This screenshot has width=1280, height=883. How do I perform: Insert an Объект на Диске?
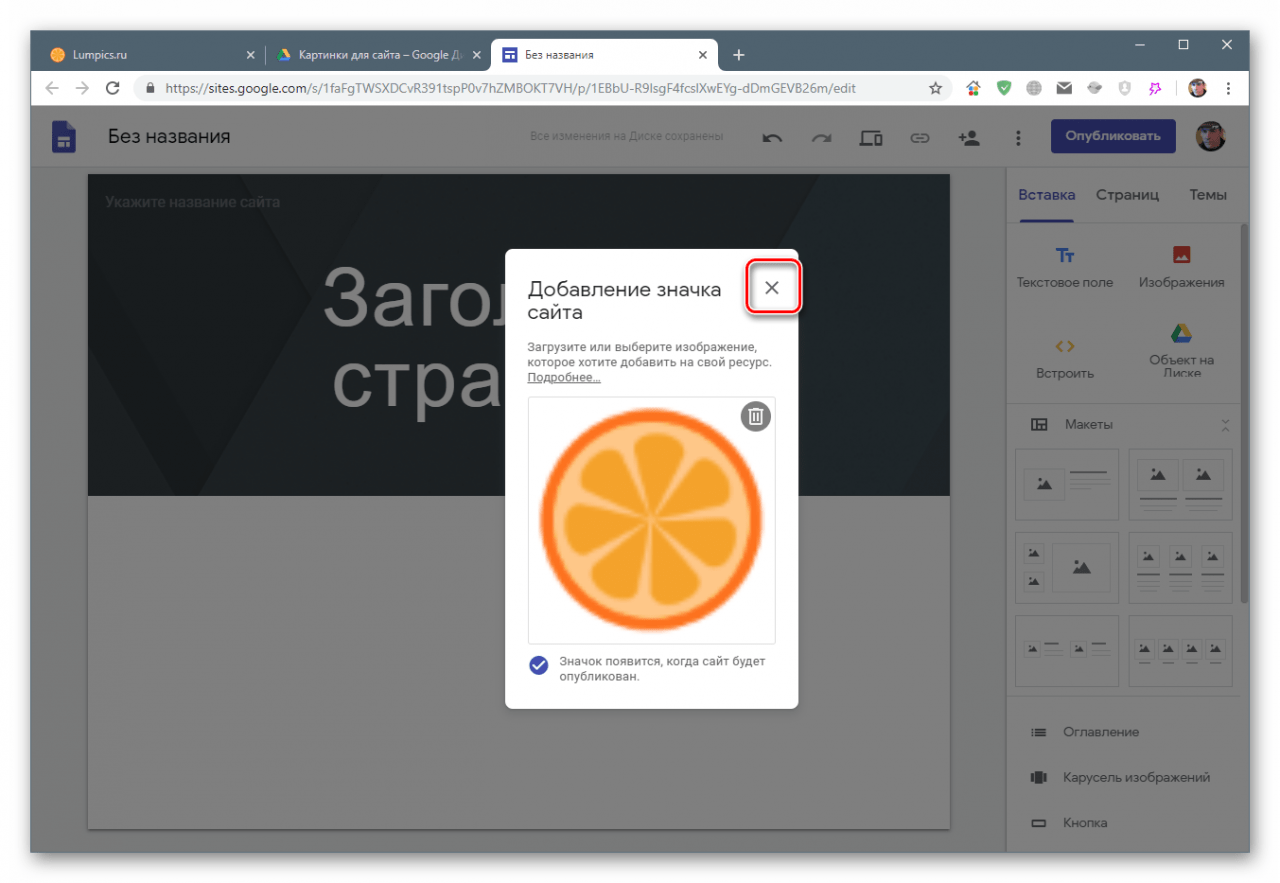1181,350
